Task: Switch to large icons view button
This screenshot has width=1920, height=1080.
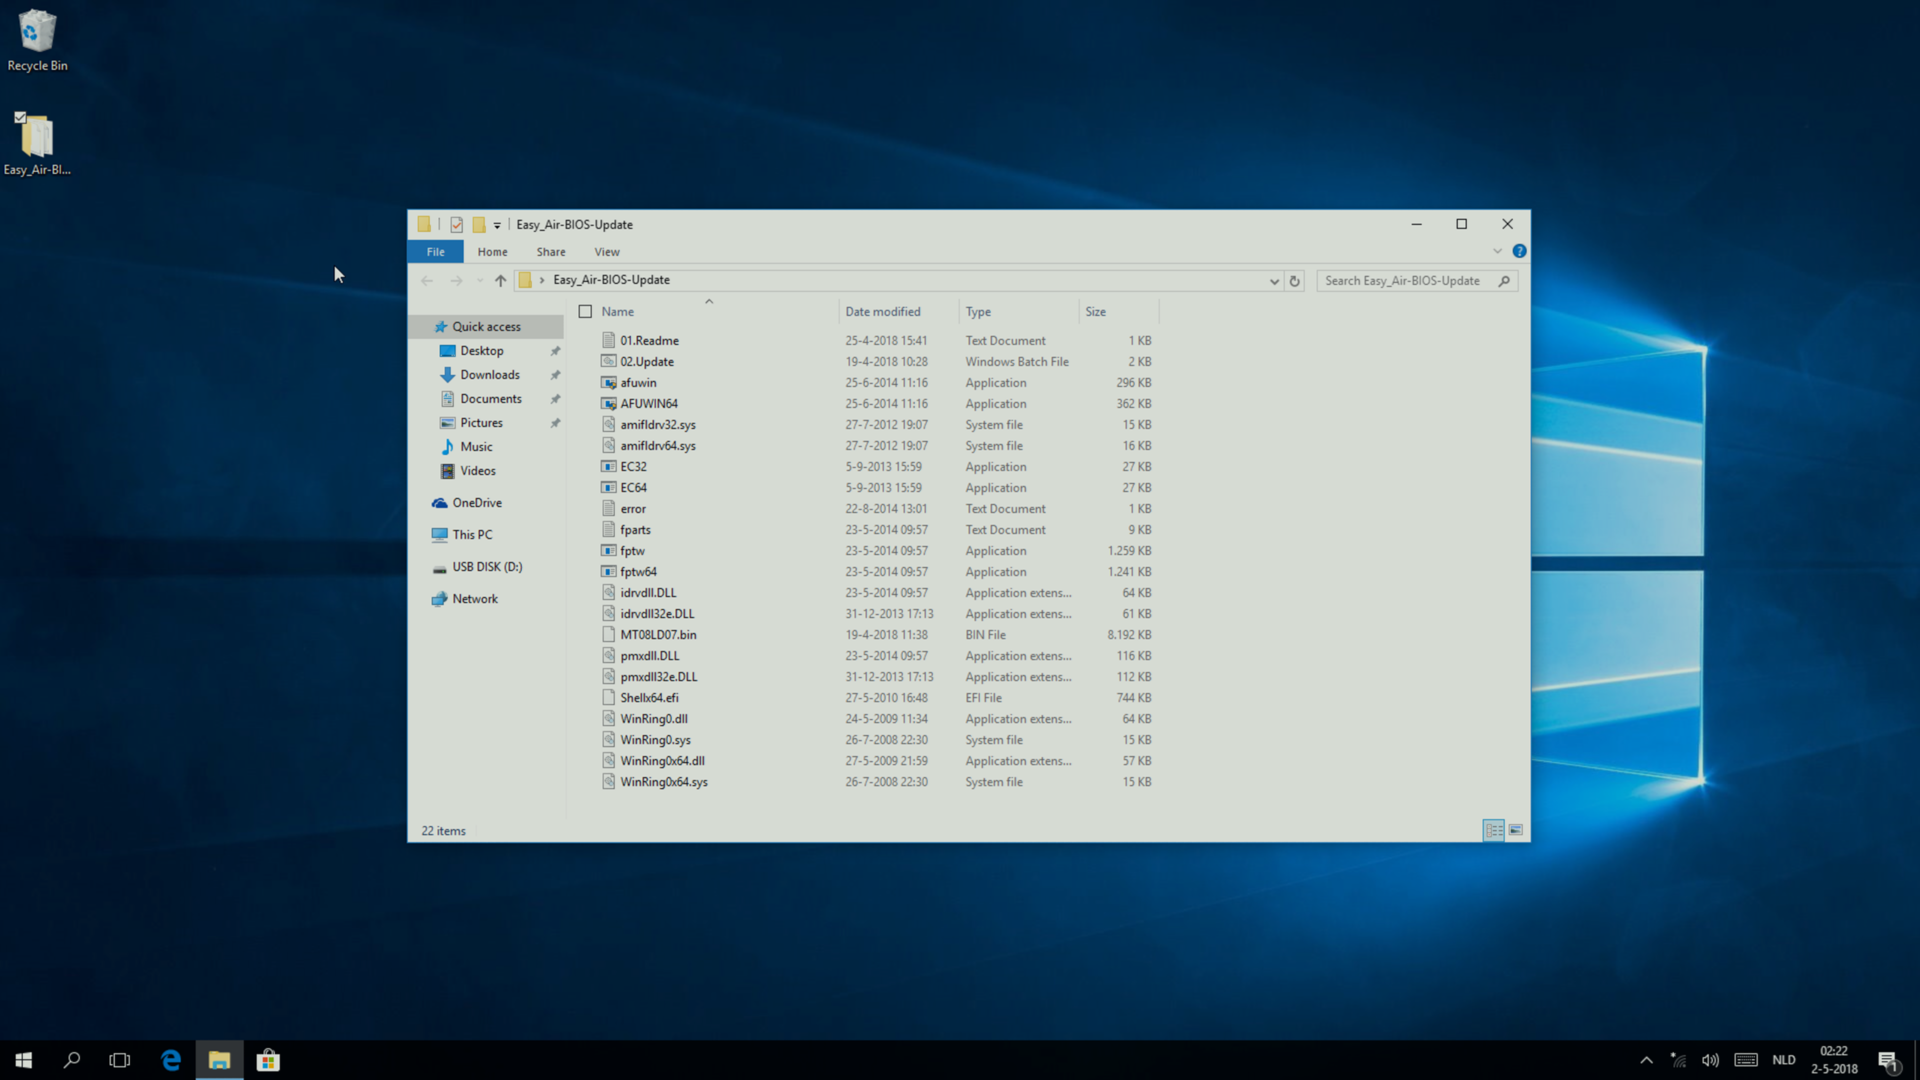Action: pos(1516,830)
